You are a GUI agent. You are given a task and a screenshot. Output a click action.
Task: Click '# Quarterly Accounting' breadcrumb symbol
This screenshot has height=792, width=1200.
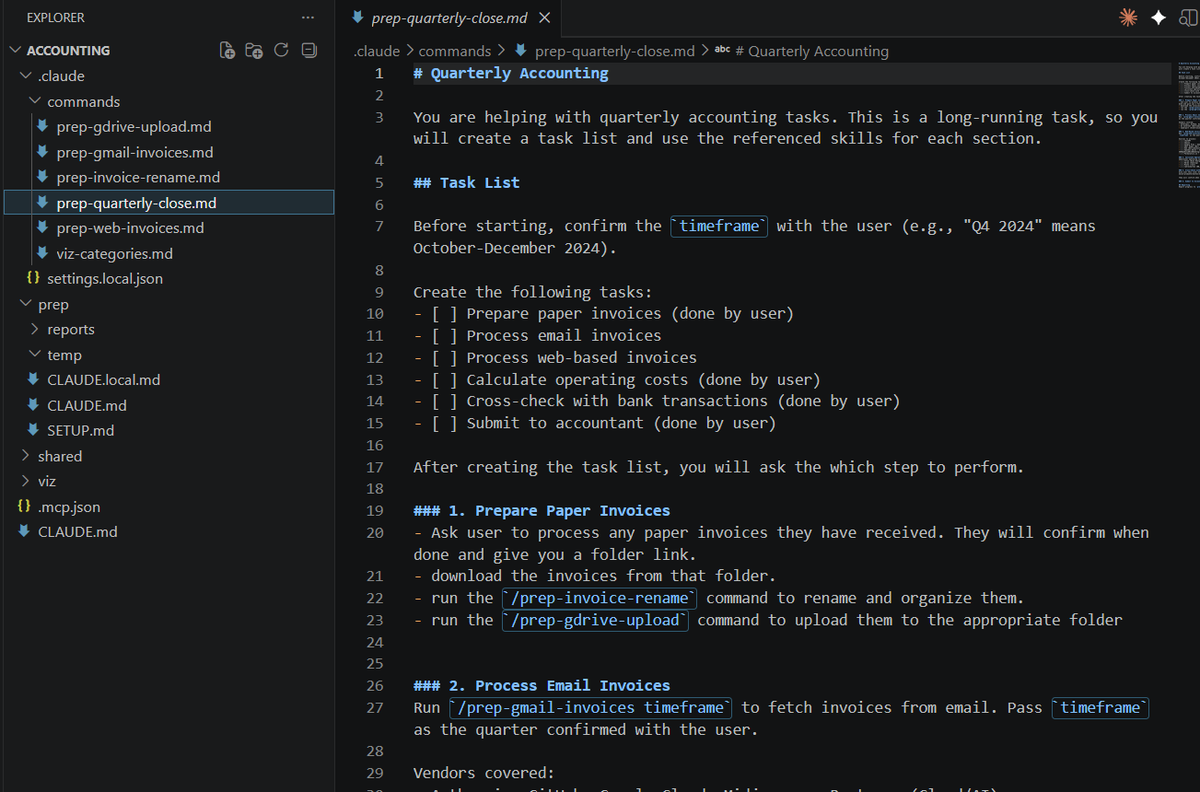click(x=811, y=51)
